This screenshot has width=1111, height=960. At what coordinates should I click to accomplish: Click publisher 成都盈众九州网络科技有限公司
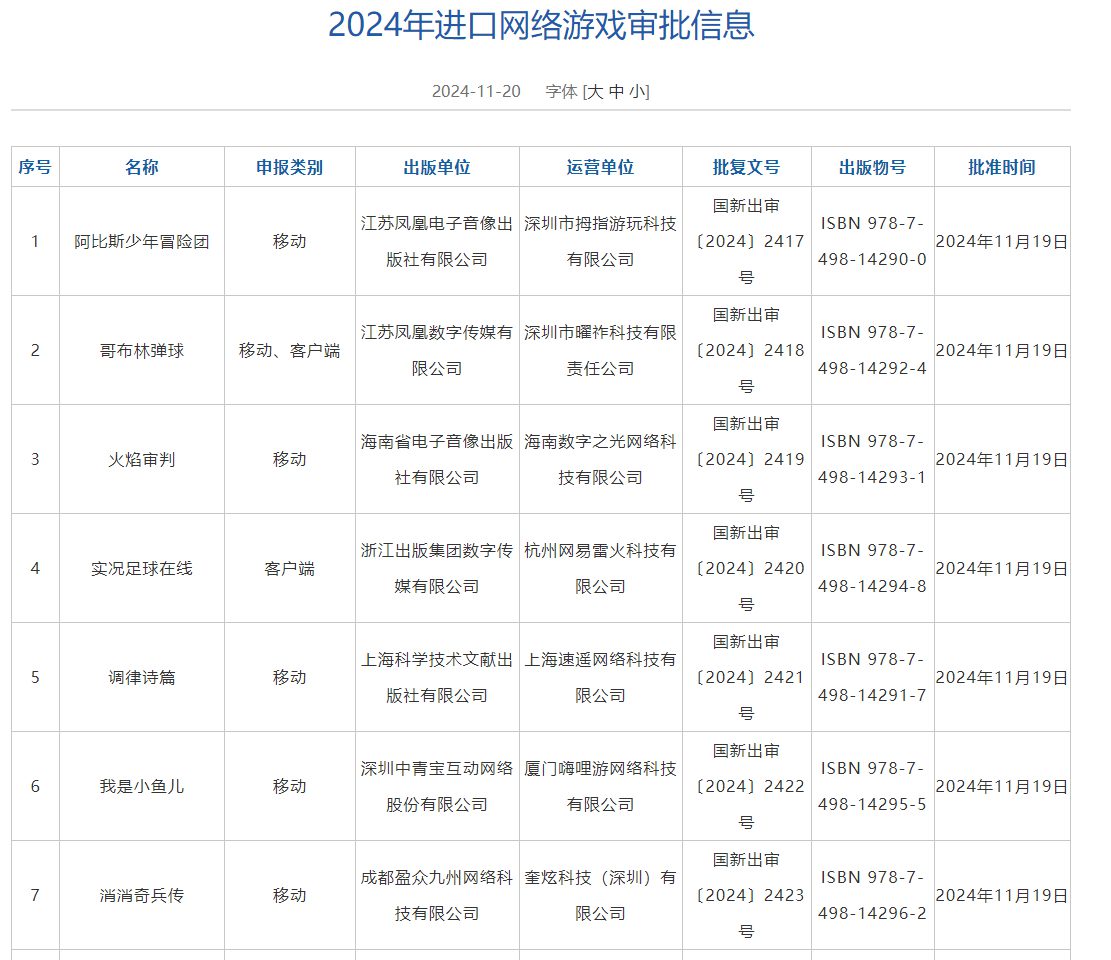437,895
